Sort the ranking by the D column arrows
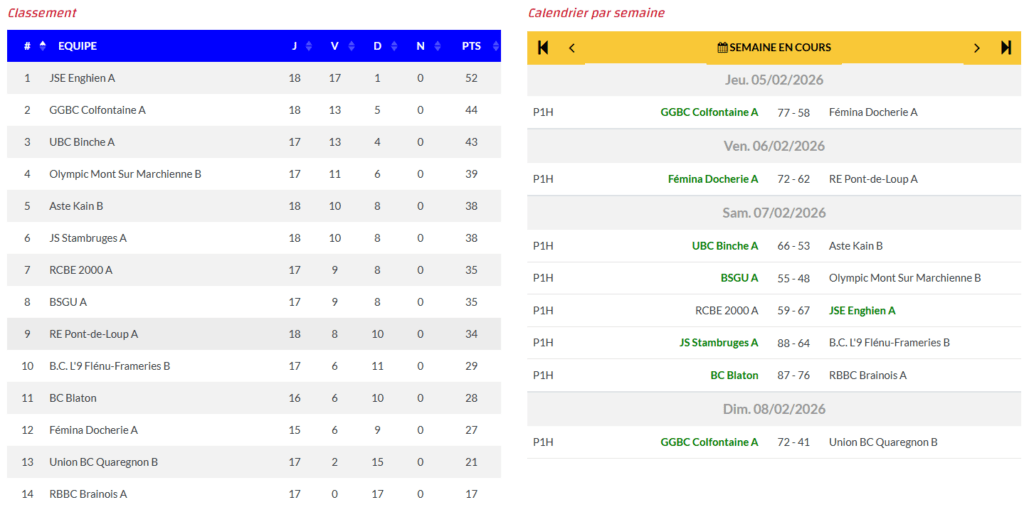Image resolution: width=1024 pixels, height=522 pixels. 393,46
